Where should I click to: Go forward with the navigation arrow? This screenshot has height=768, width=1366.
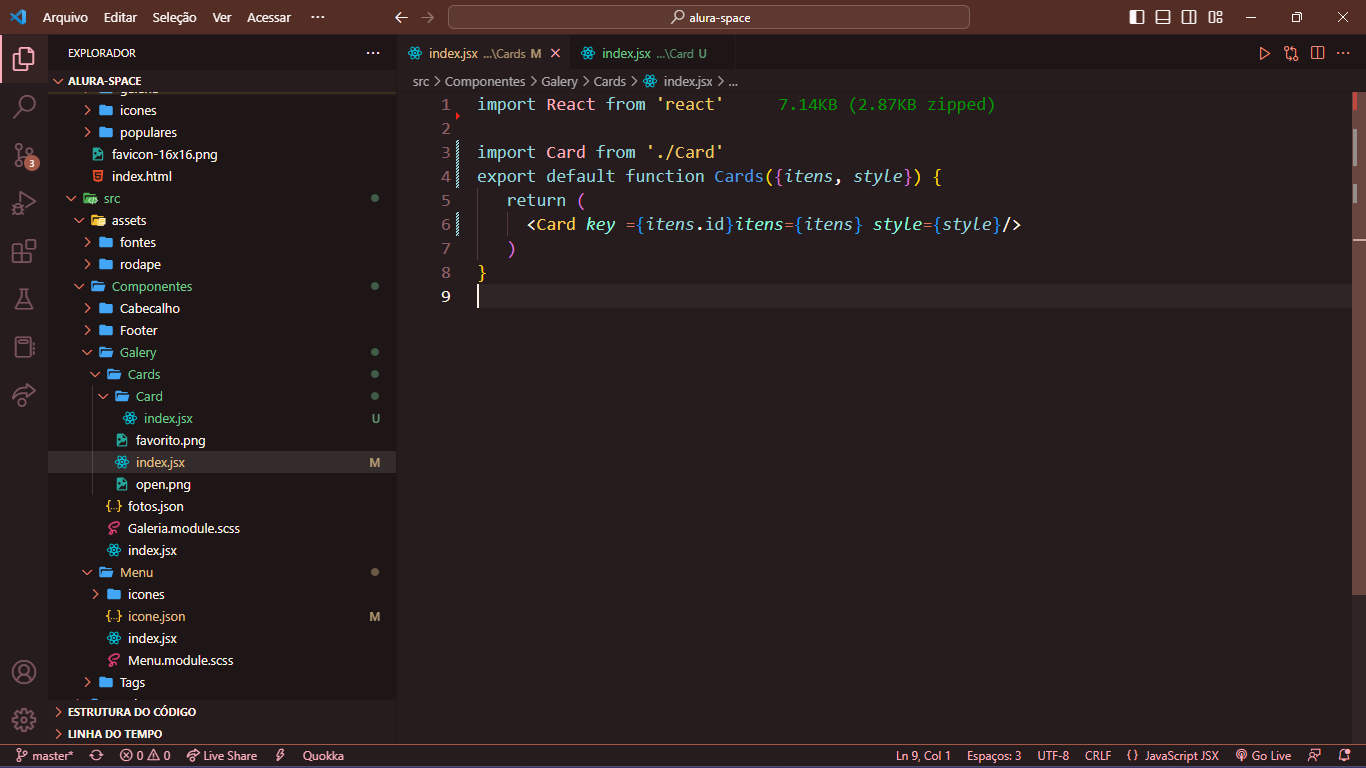[428, 18]
